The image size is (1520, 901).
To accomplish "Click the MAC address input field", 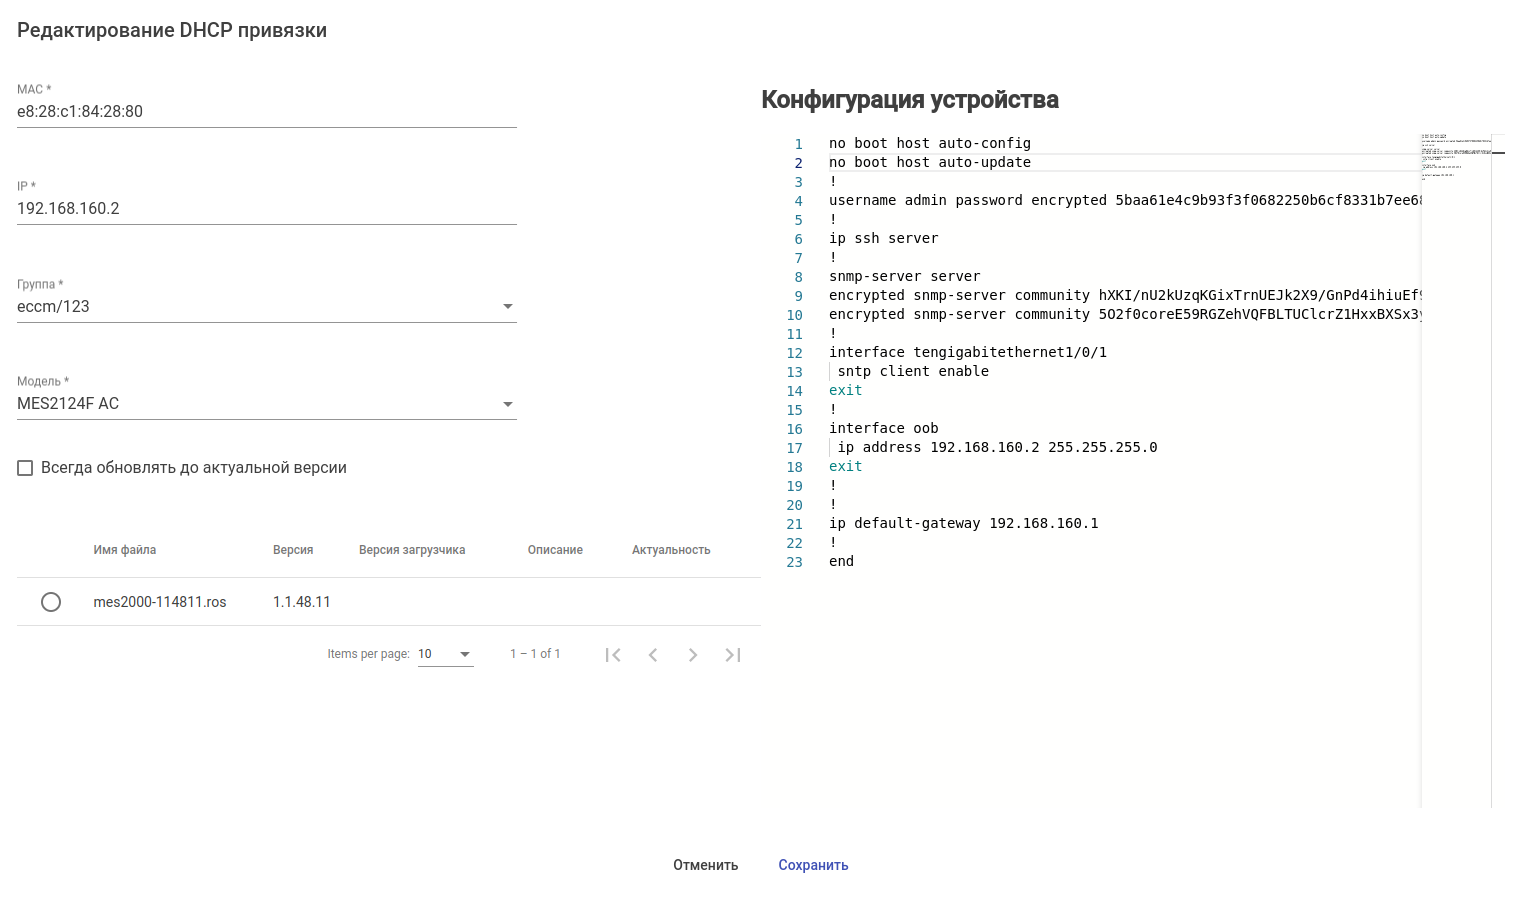I will pos(266,112).
